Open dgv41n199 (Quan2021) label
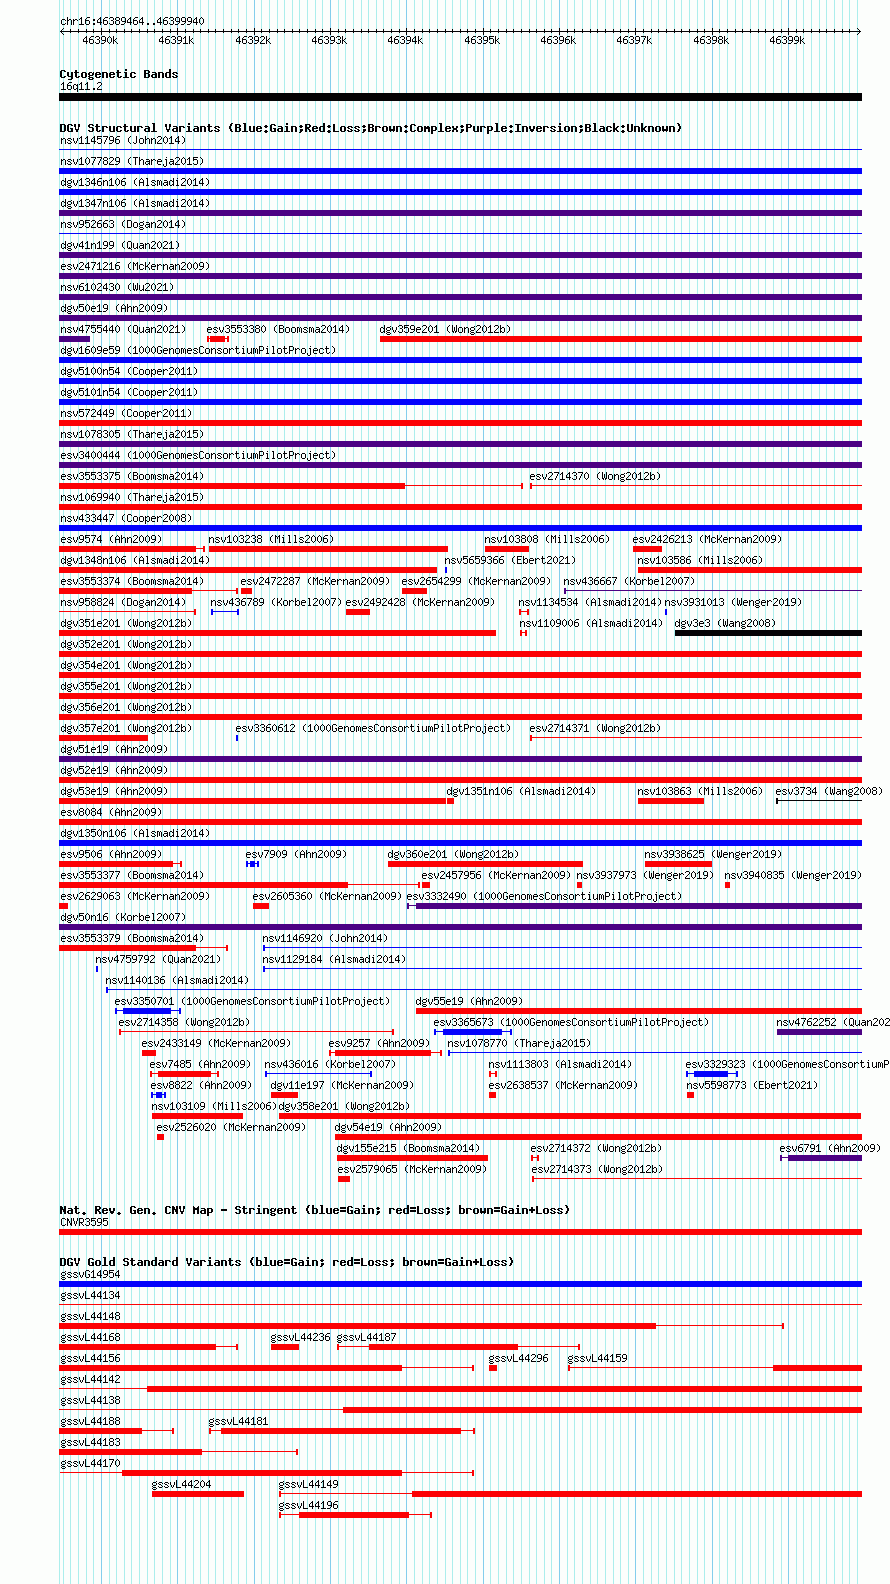The width and height of the screenshot is (890, 1584). pos(119,245)
